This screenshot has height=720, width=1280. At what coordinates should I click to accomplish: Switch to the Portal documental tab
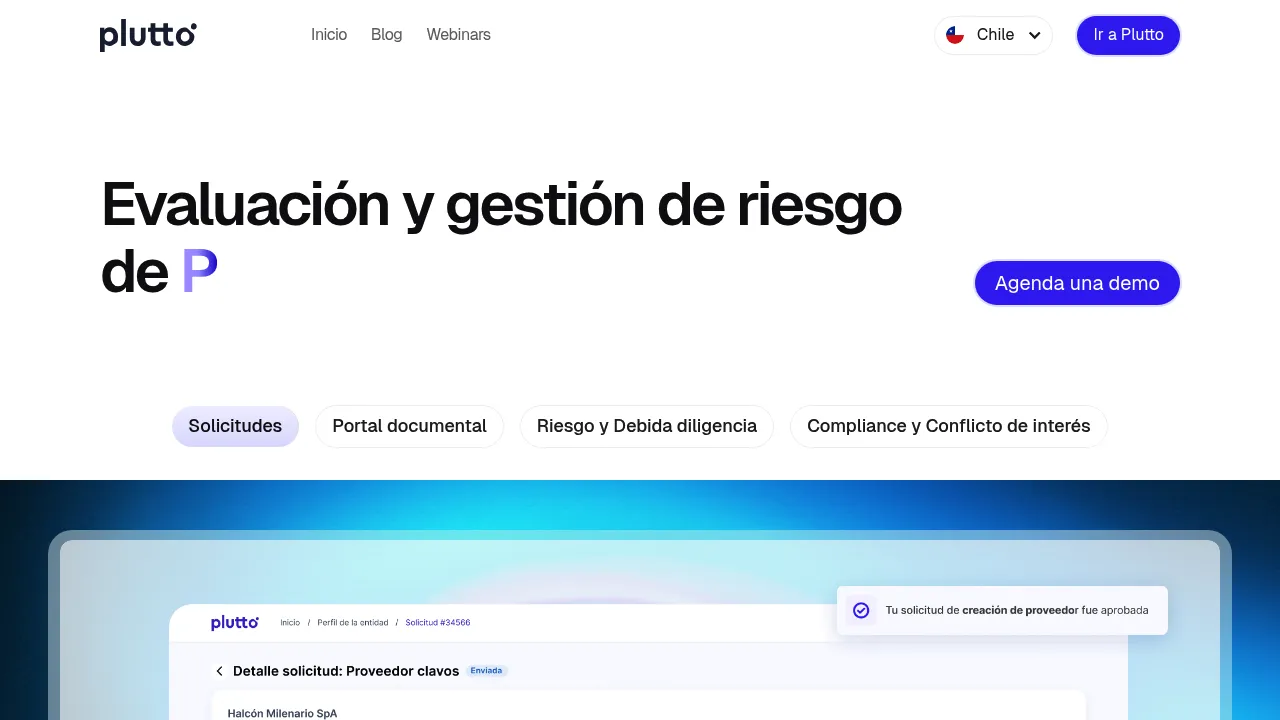pos(409,426)
